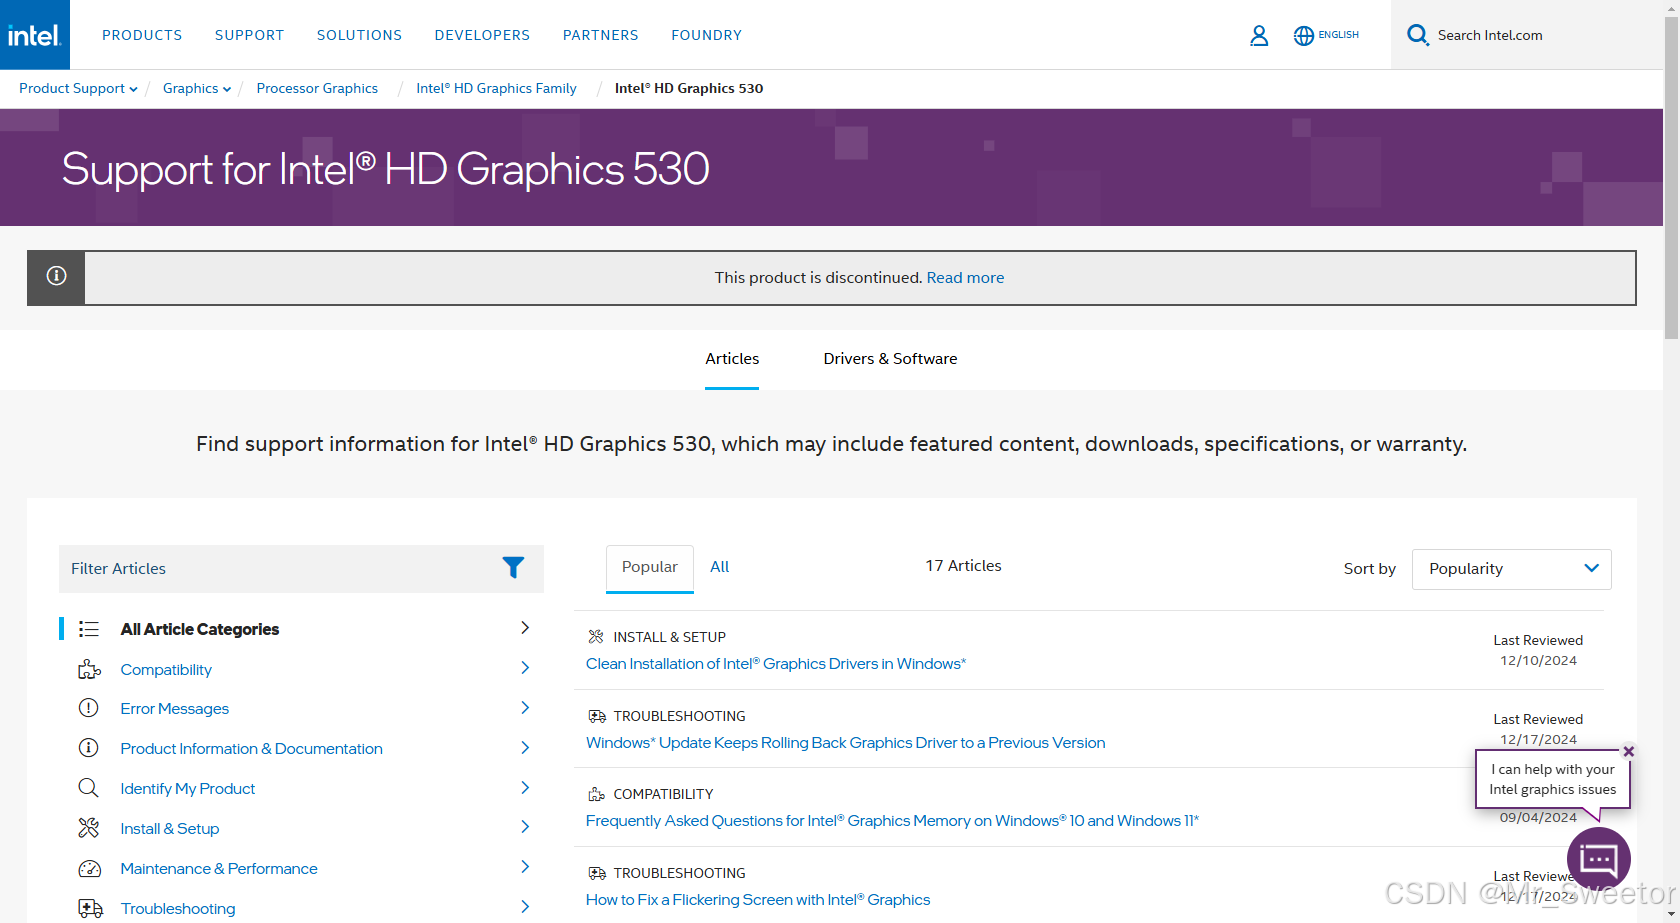Open Windows Update Keeps Rolling Back article
The image size is (1680, 923).
click(x=846, y=743)
